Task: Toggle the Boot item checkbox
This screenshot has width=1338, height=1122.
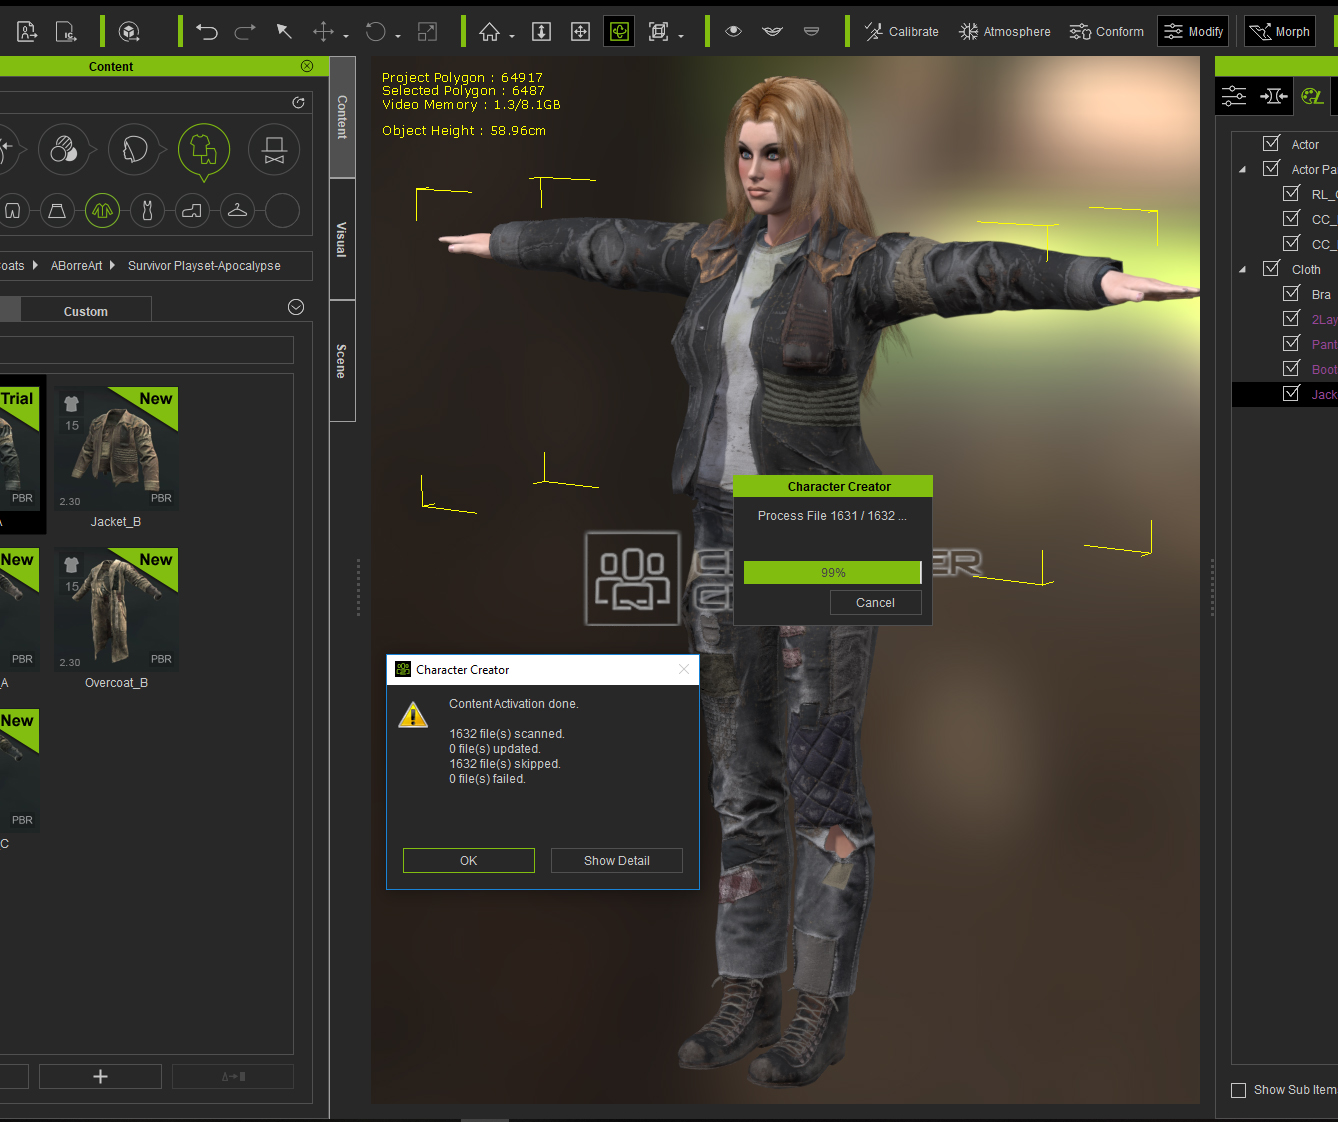Action: point(1291,368)
